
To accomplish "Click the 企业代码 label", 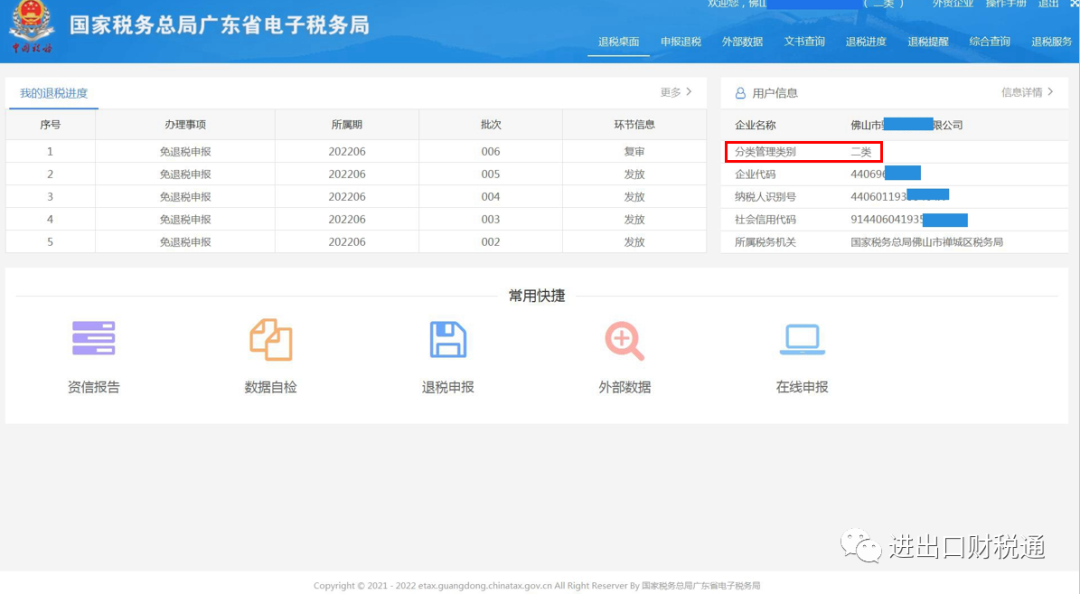I will 755,174.
